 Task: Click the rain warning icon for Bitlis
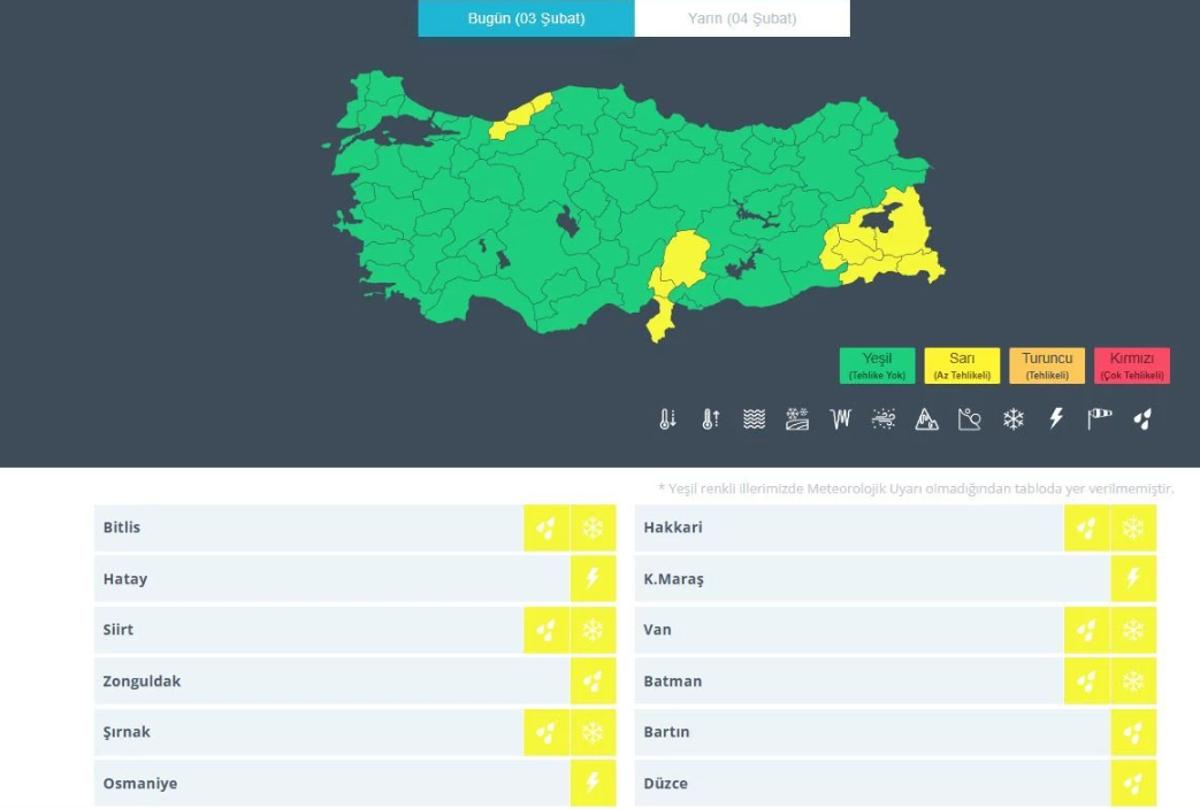[x=546, y=528]
